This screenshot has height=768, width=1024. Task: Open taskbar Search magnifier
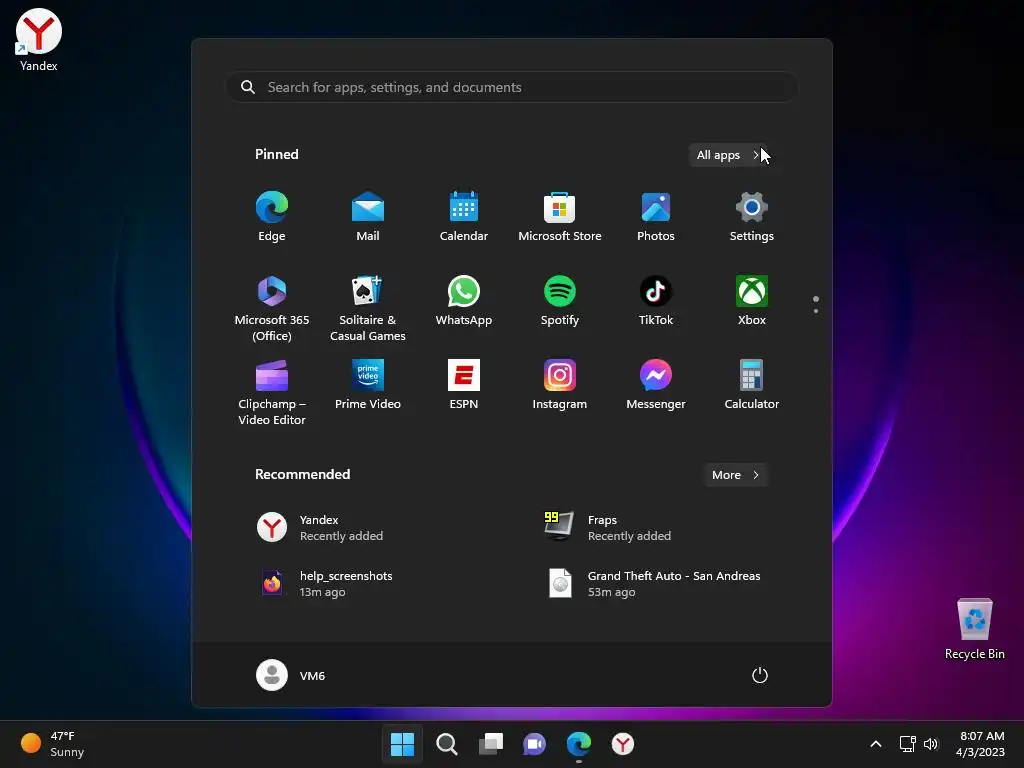[447, 744]
